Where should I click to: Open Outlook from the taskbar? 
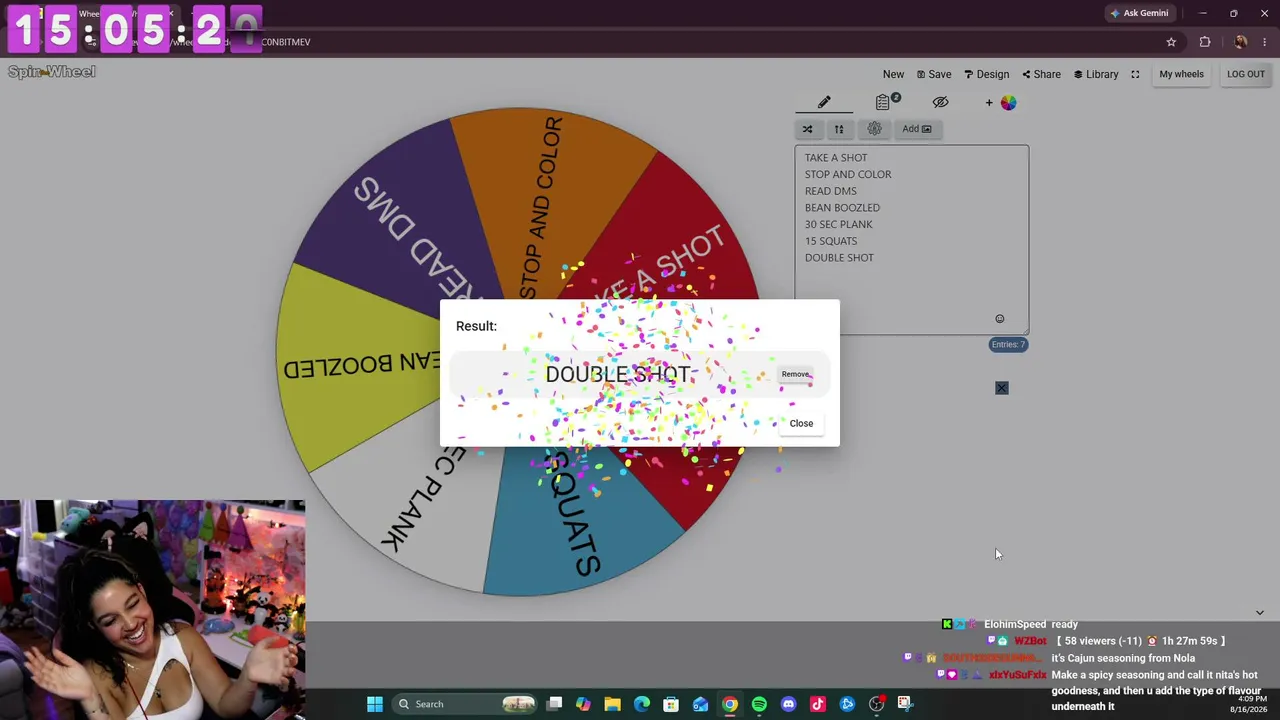click(700, 704)
